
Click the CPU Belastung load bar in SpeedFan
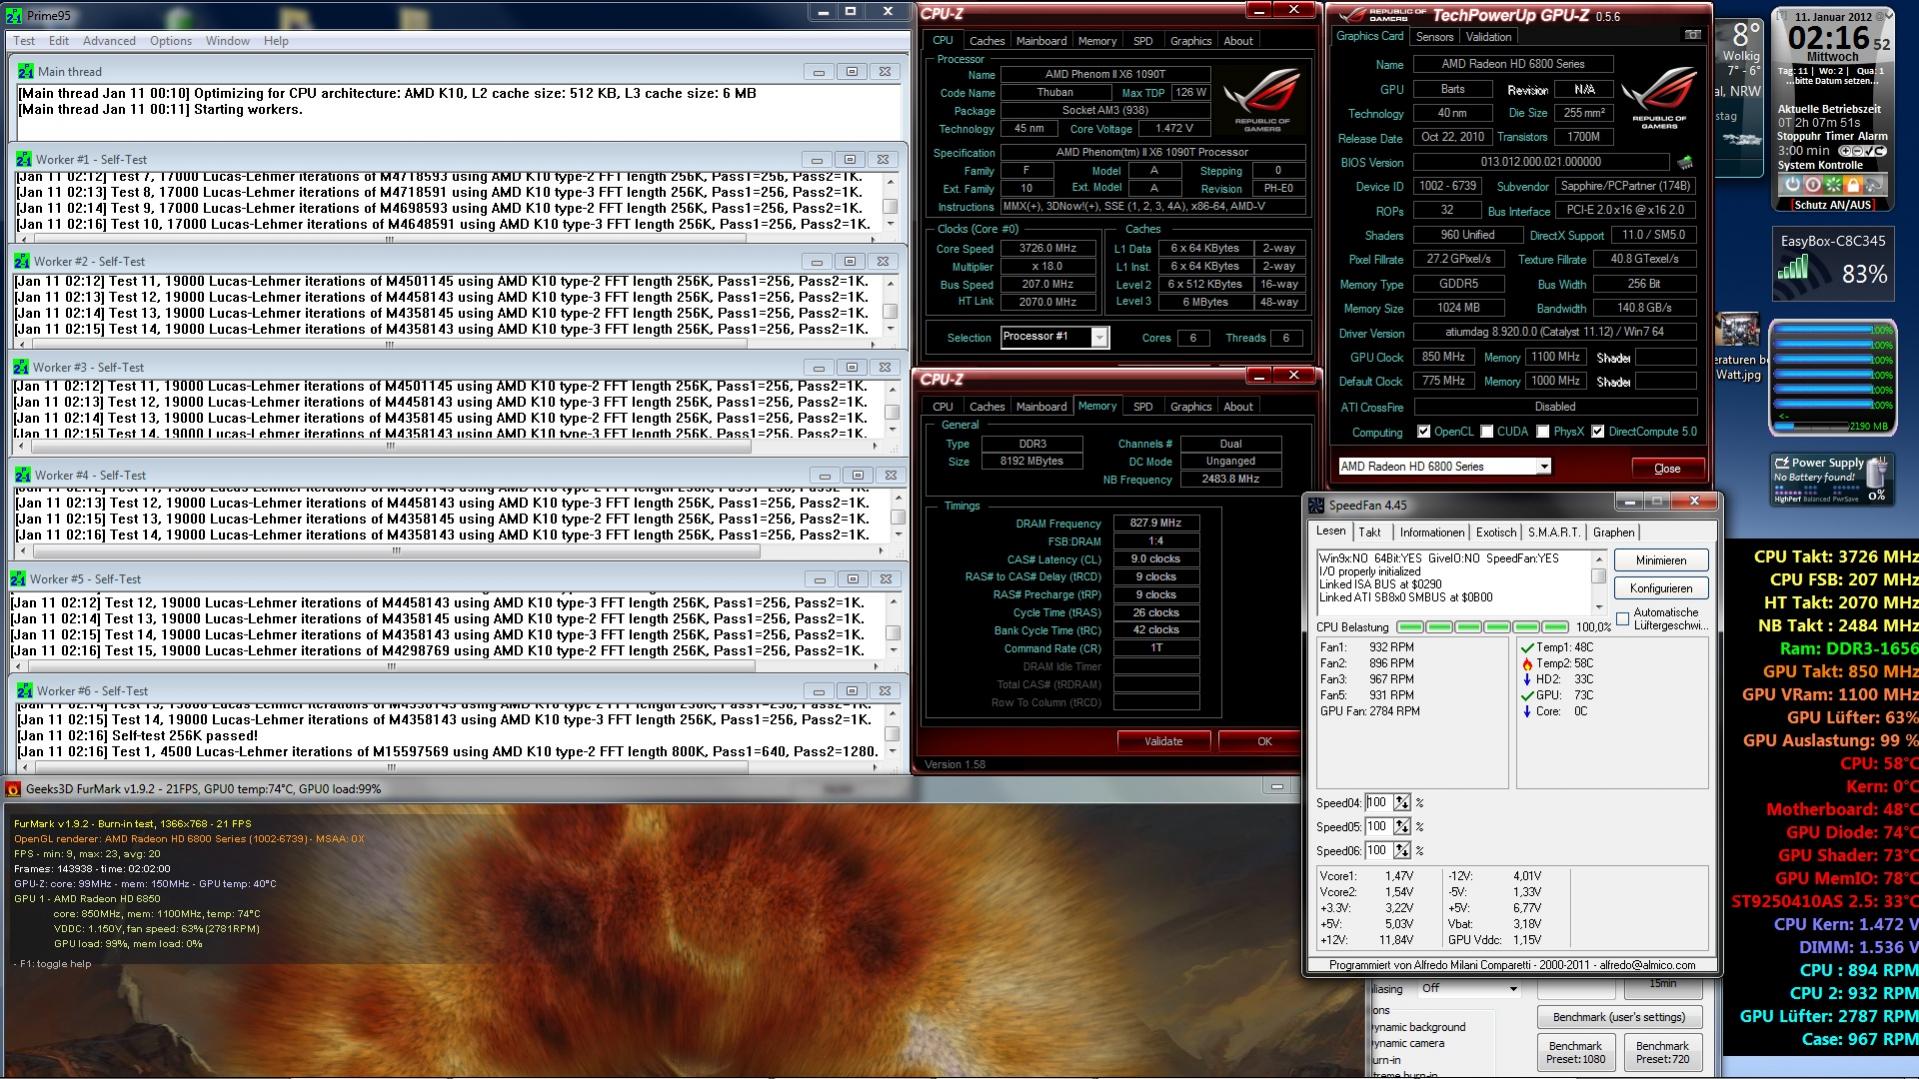pyautogui.click(x=1483, y=628)
